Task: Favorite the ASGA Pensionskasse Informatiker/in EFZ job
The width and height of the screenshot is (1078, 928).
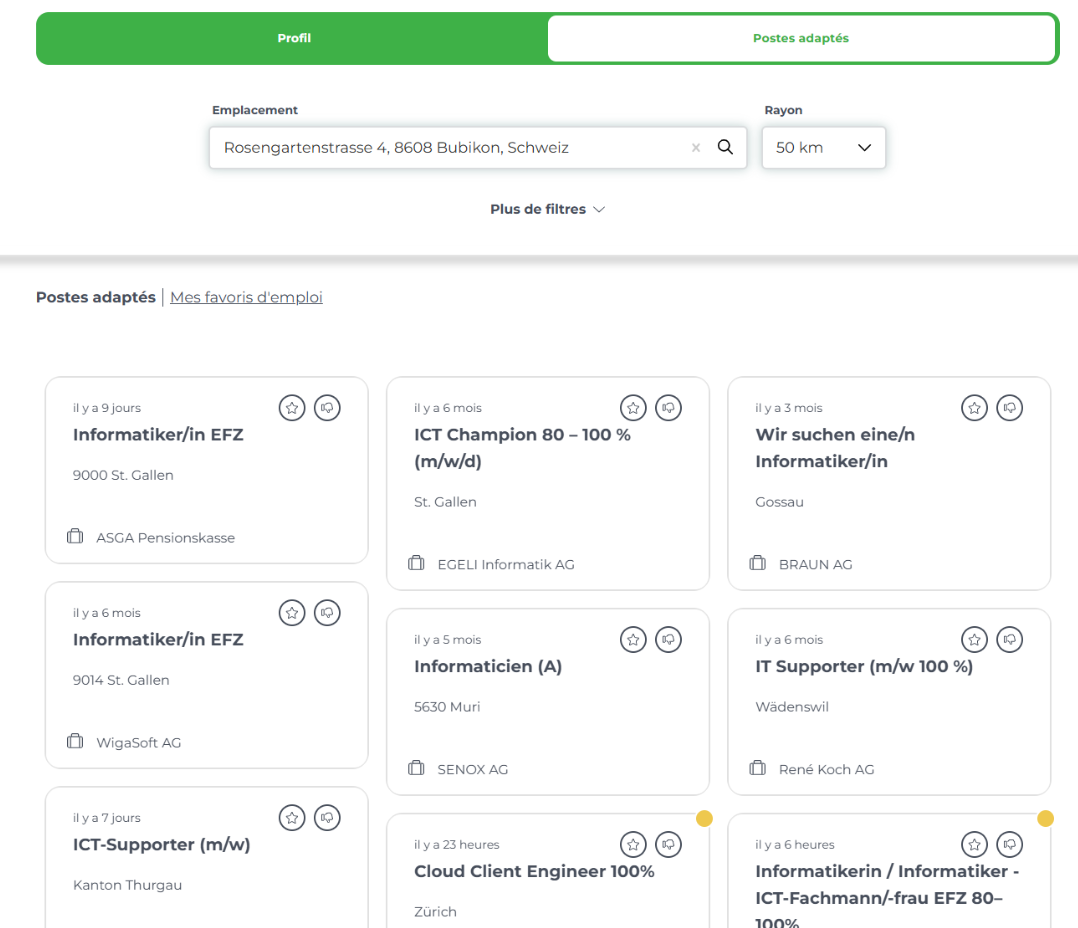Action: [292, 408]
